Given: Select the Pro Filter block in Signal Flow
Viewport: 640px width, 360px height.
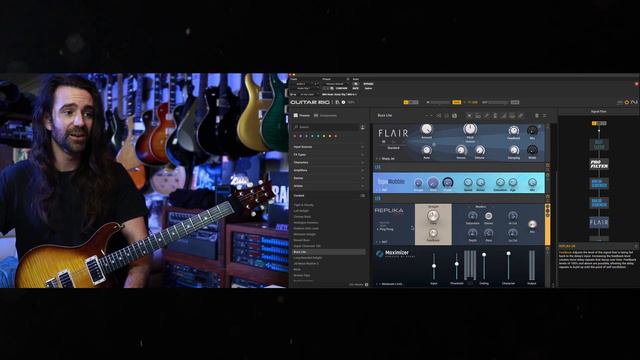Looking at the screenshot, I should tap(599, 164).
